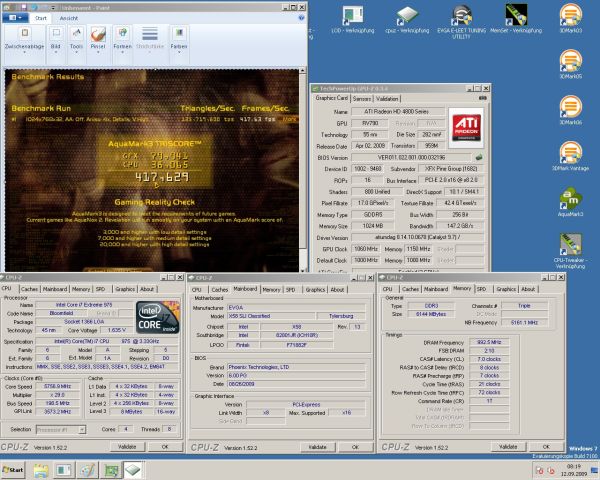
Task: Click OK in CPU-Z processor window
Action: pos(165,447)
